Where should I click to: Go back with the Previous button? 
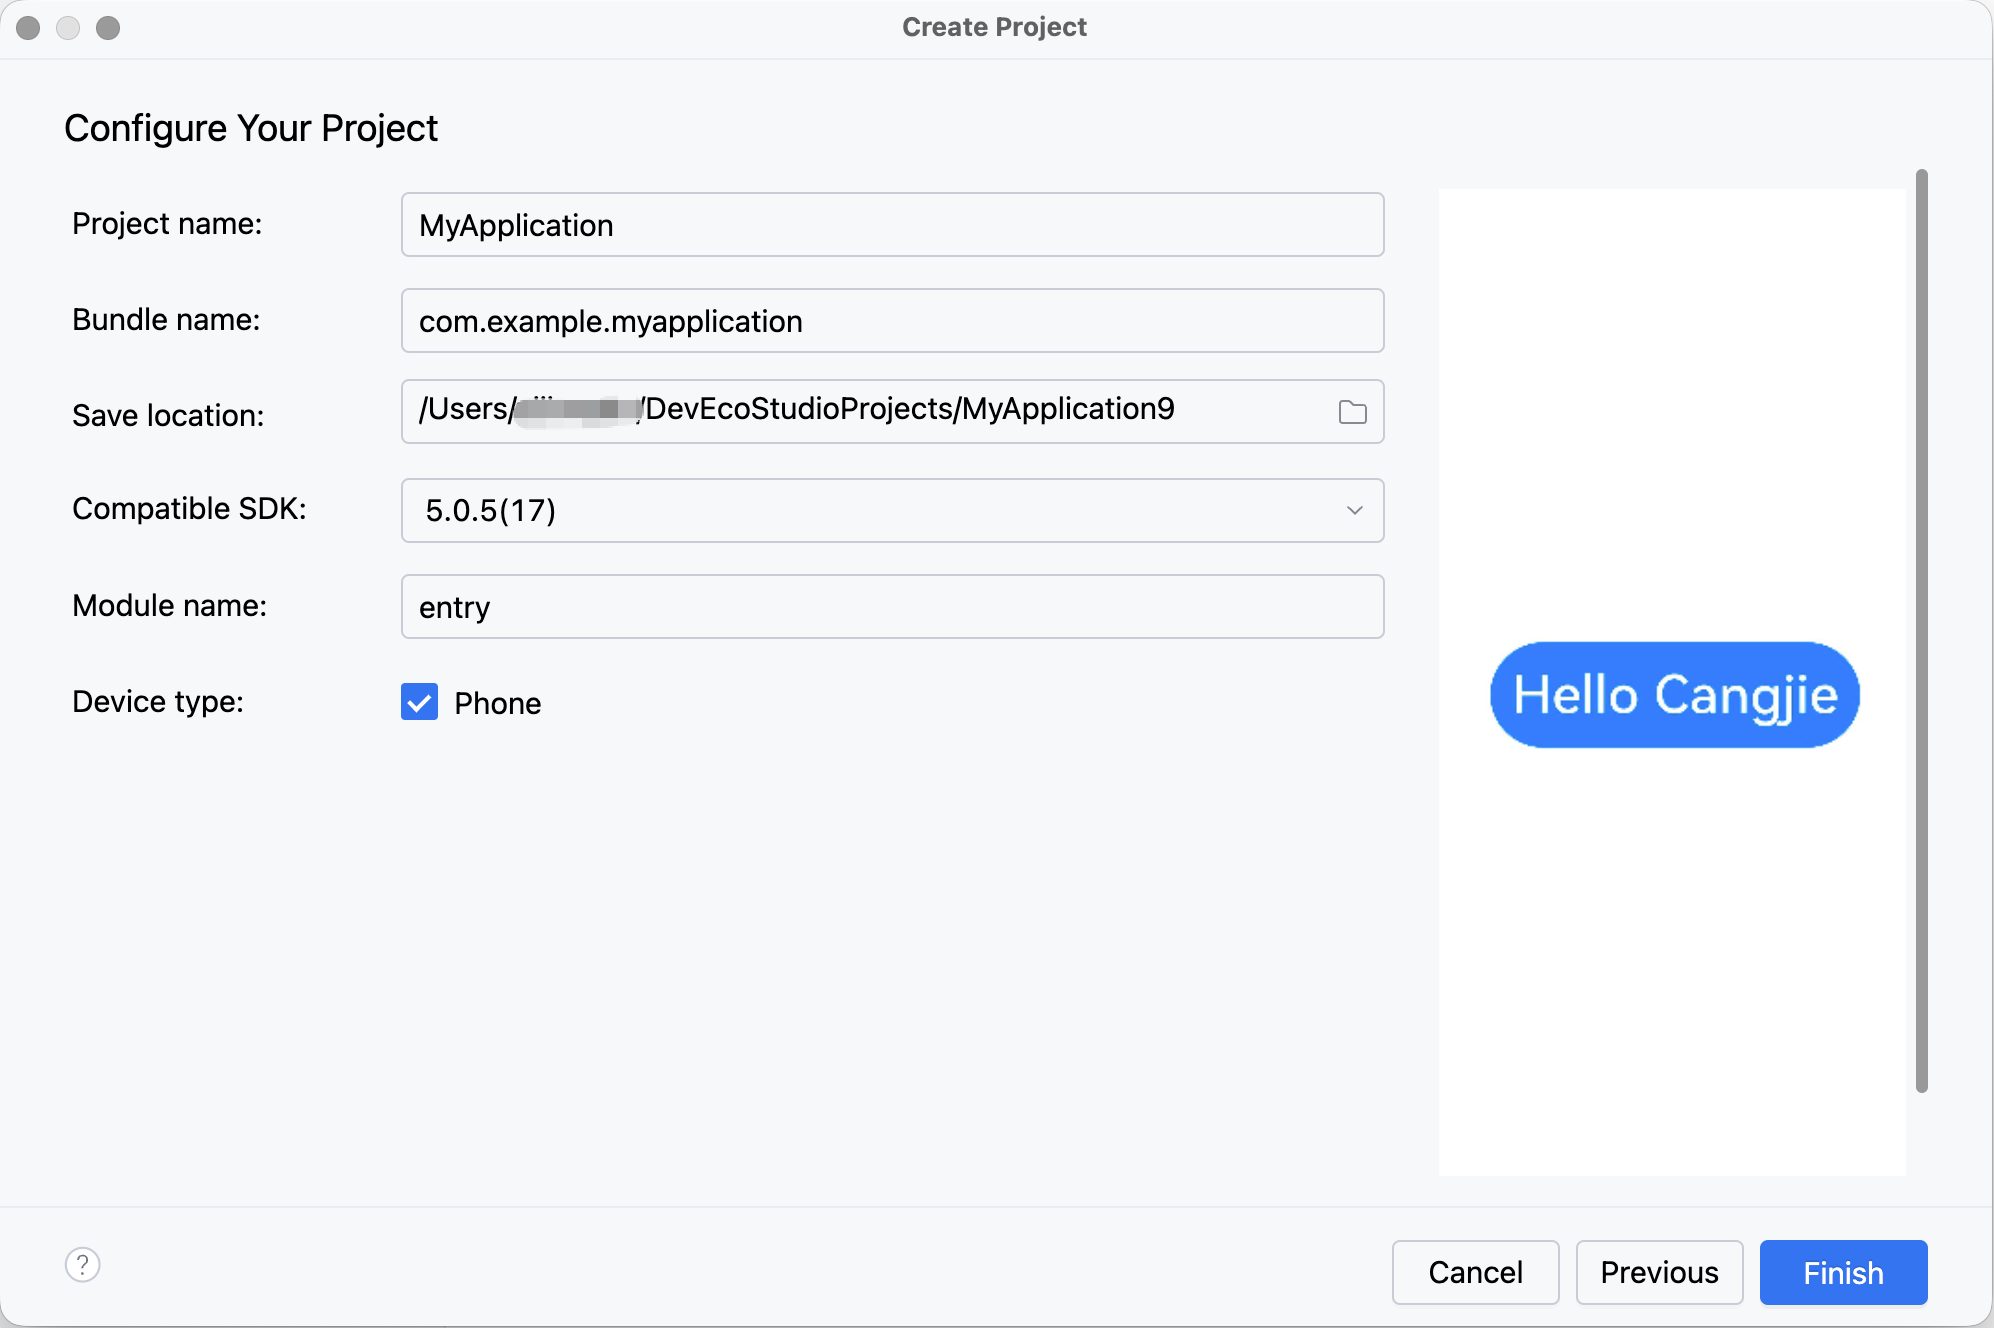1659,1272
